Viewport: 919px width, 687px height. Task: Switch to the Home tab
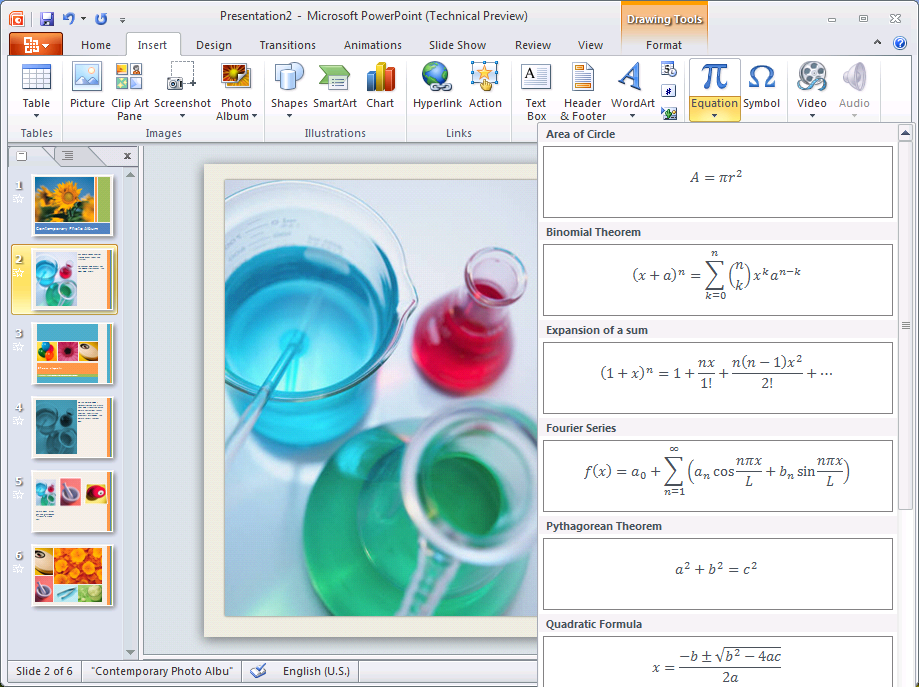(x=96, y=45)
